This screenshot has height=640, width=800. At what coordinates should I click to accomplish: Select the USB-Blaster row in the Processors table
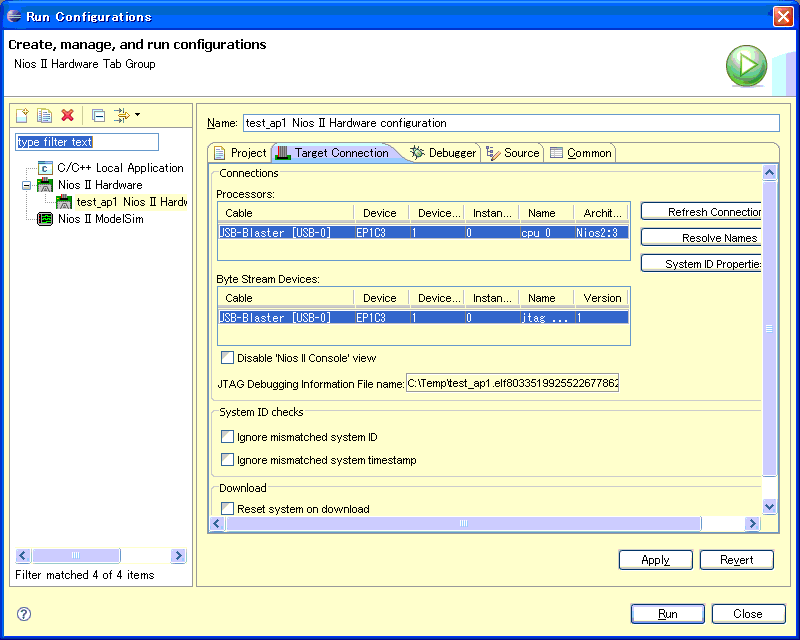pyautogui.click(x=423, y=233)
